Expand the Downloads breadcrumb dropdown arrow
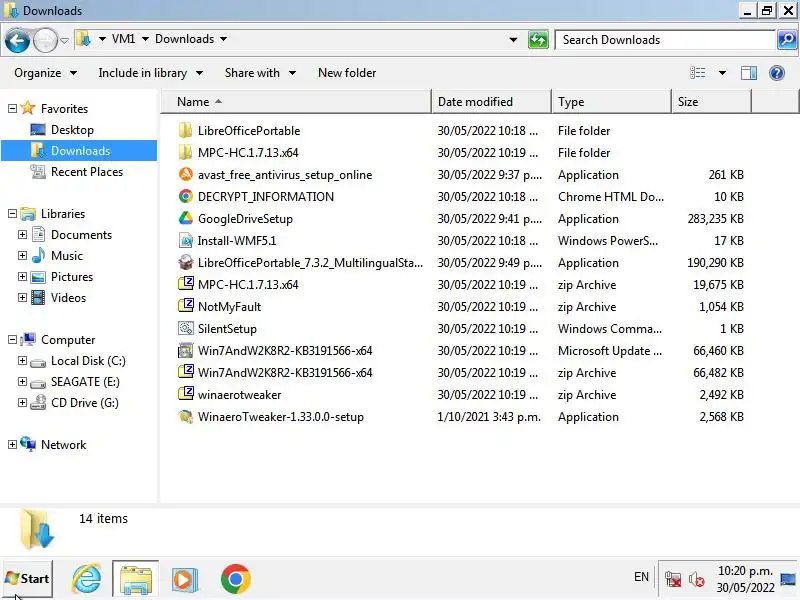 (223, 39)
